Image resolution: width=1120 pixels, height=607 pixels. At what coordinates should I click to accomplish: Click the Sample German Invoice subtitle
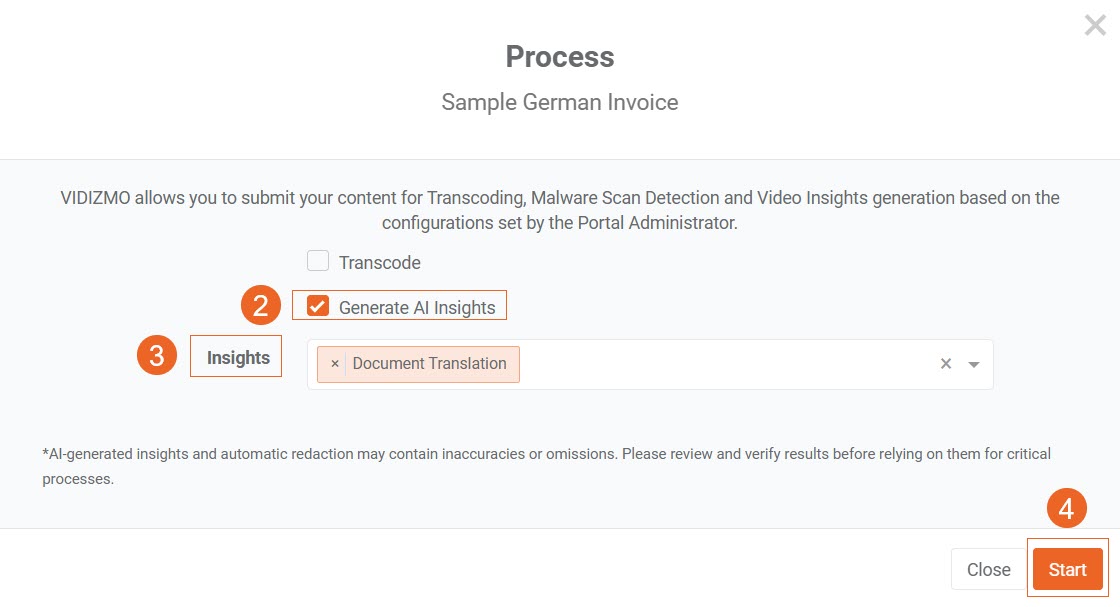click(560, 102)
